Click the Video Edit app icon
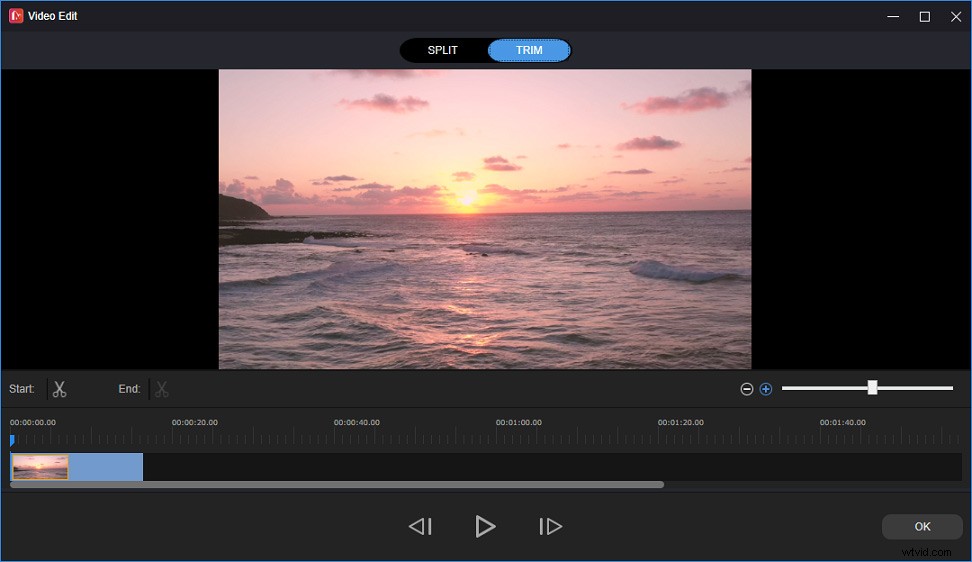Image resolution: width=972 pixels, height=562 pixels. coord(16,16)
